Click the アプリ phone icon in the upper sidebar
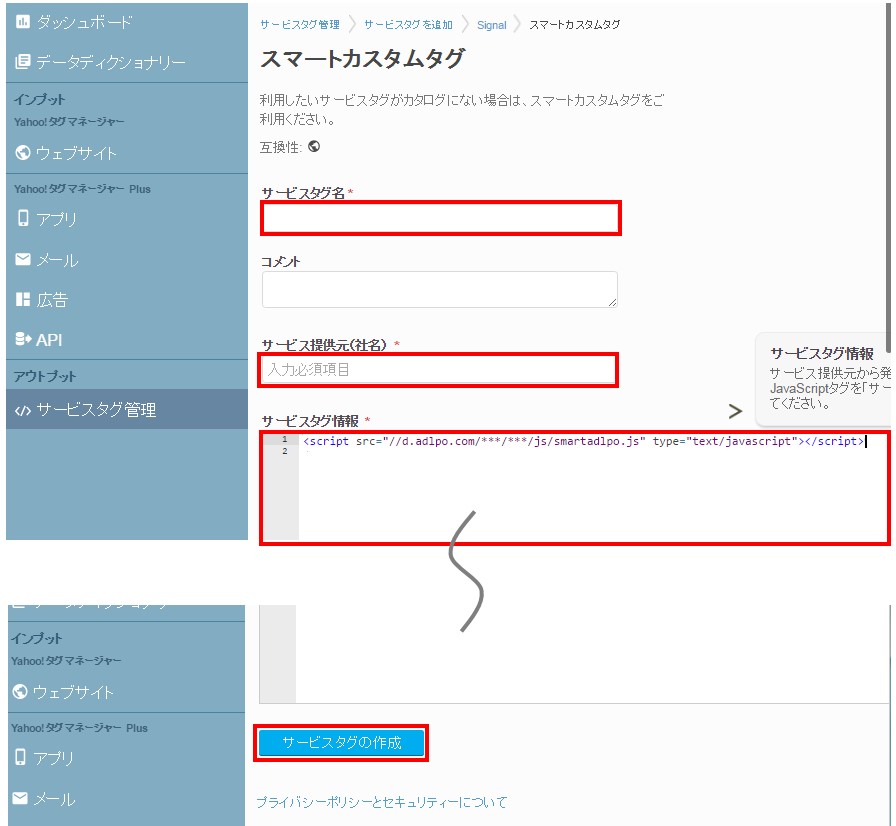 pos(23,218)
